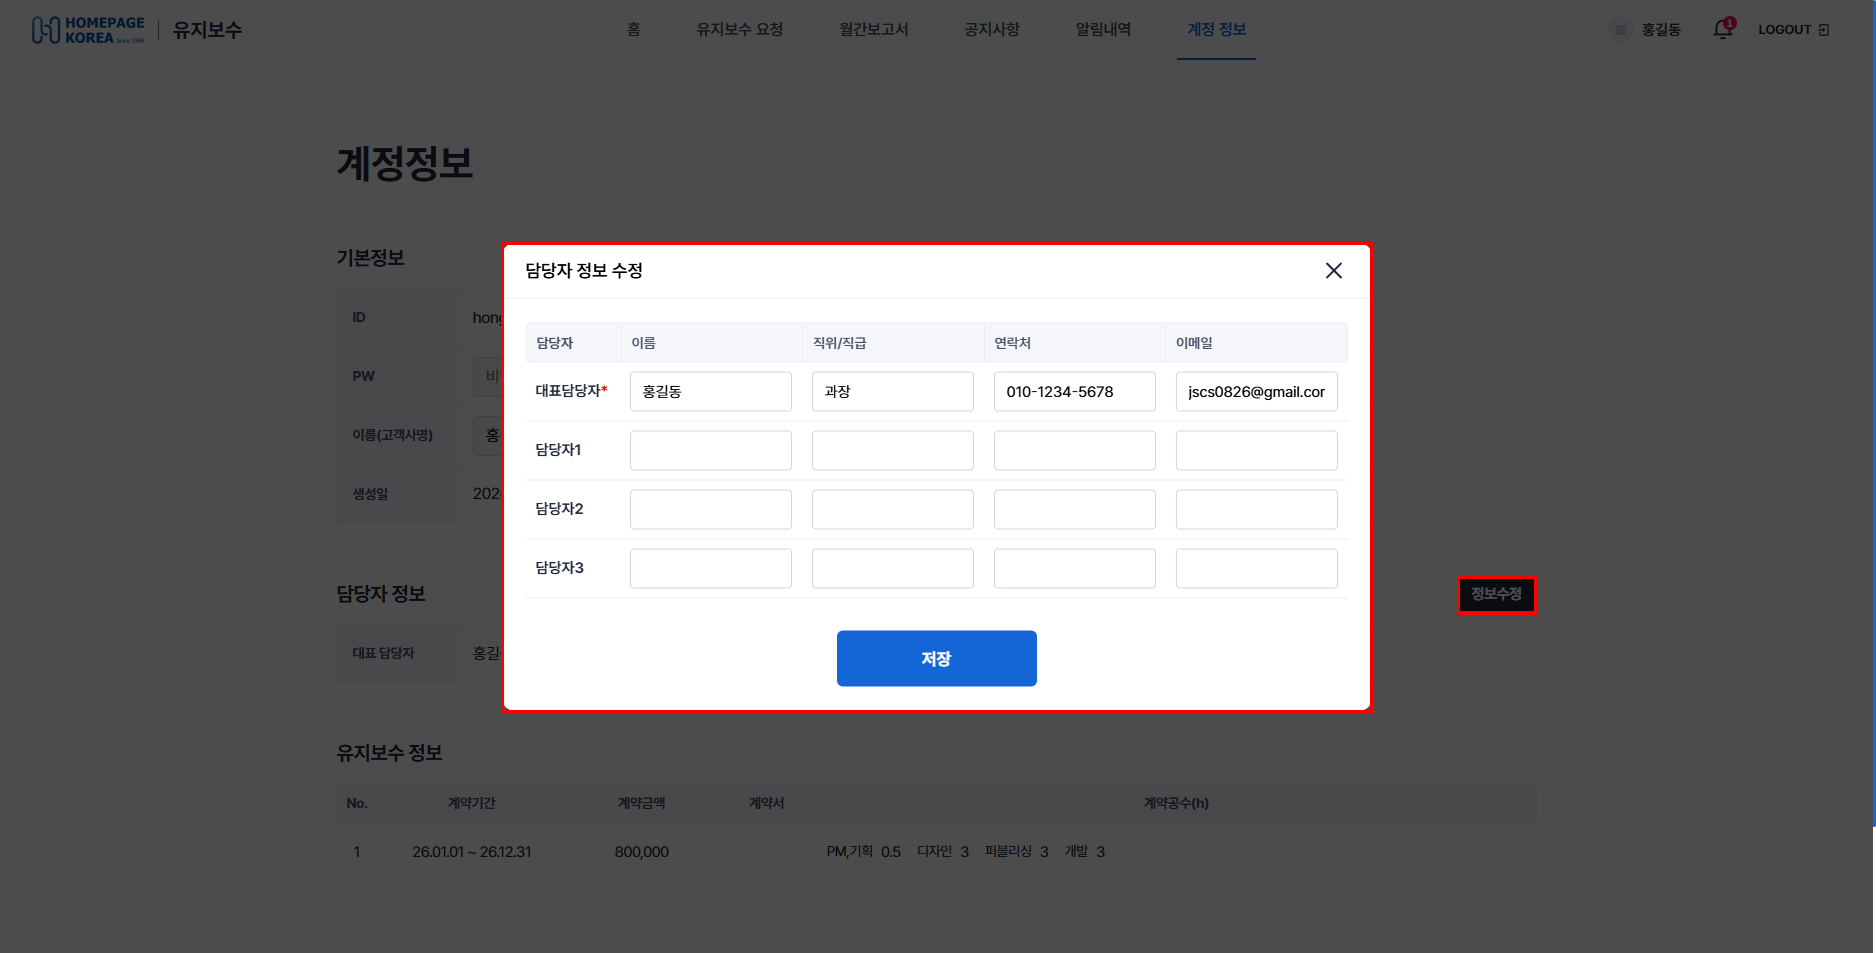Image resolution: width=1876 pixels, height=953 pixels.
Task: Click the 직위/직급 field showing 과장
Action: coord(892,391)
